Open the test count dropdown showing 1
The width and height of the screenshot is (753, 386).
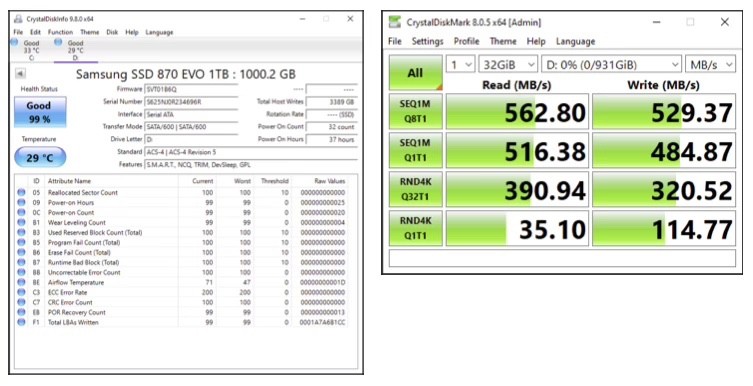461,64
